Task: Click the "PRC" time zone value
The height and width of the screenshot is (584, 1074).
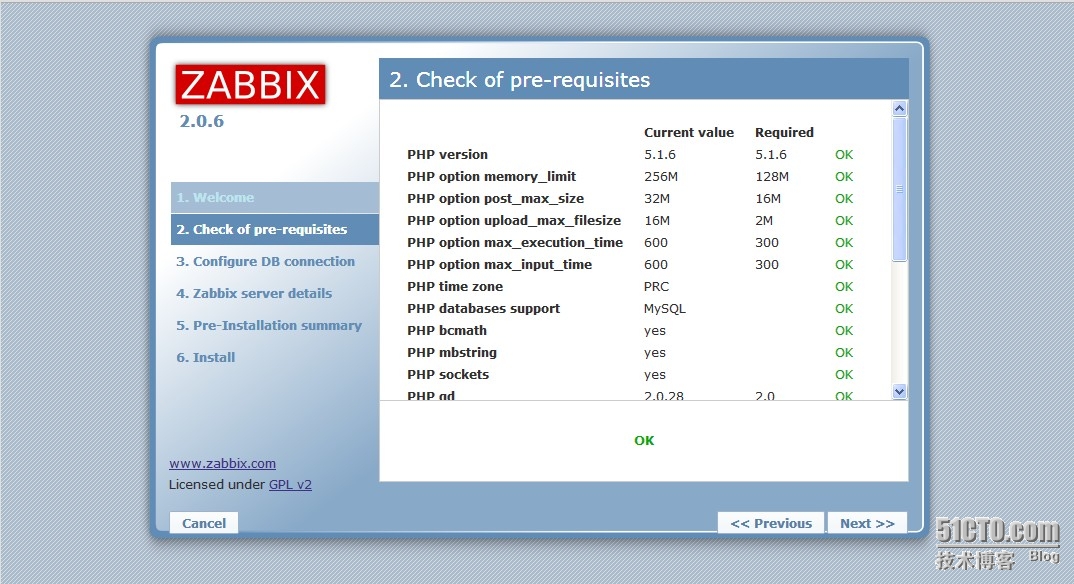Action: point(656,286)
